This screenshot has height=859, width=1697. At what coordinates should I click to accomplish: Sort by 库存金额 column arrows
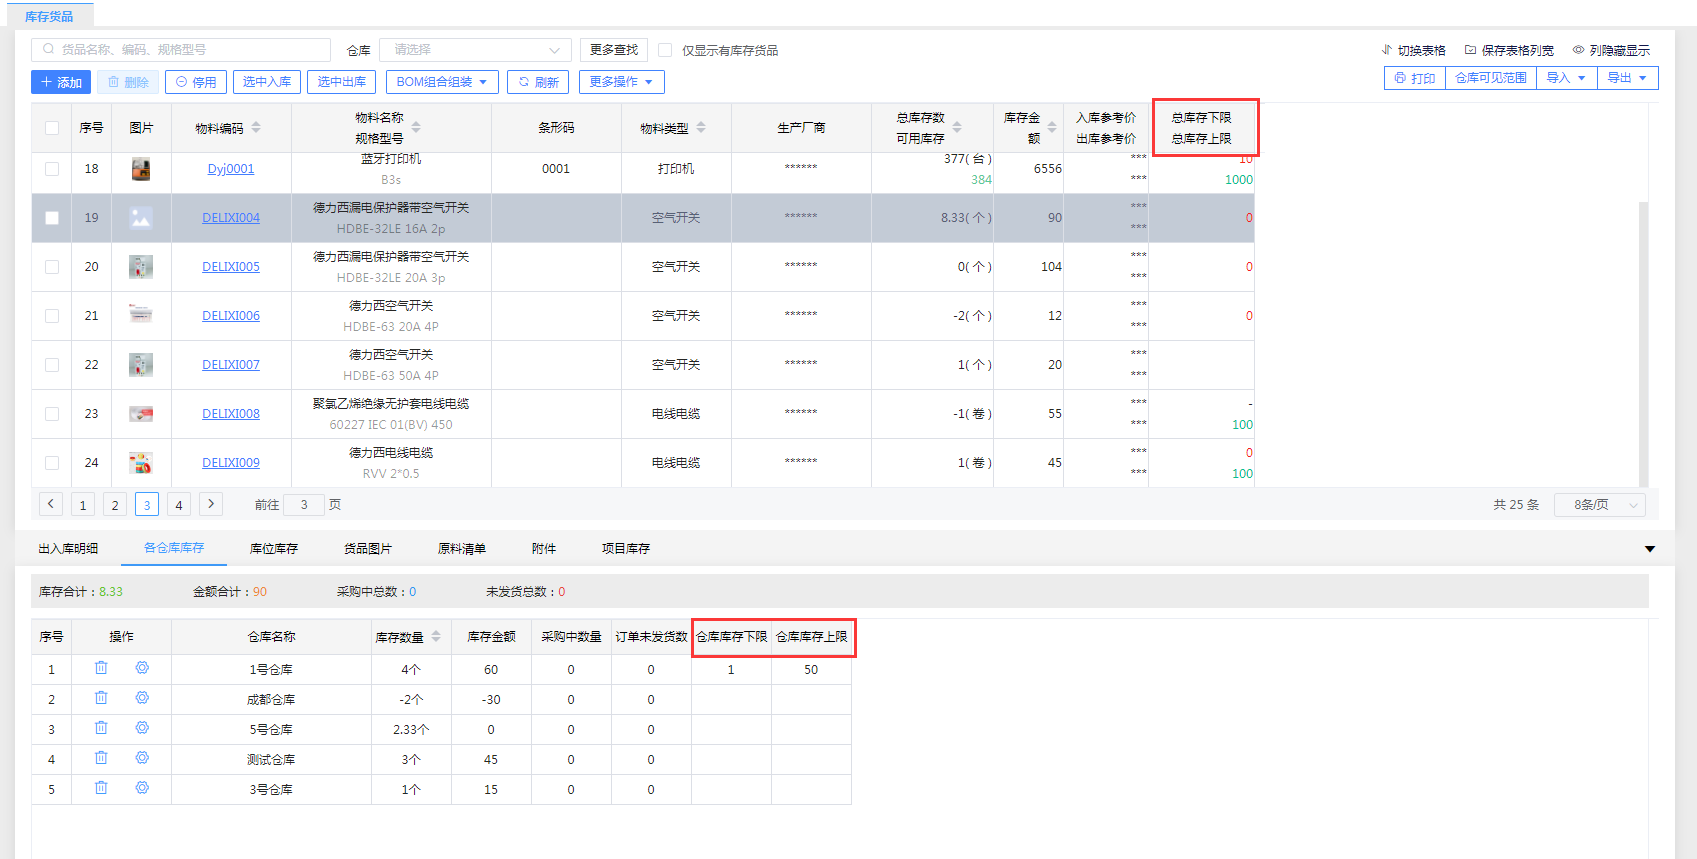(x=1052, y=128)
